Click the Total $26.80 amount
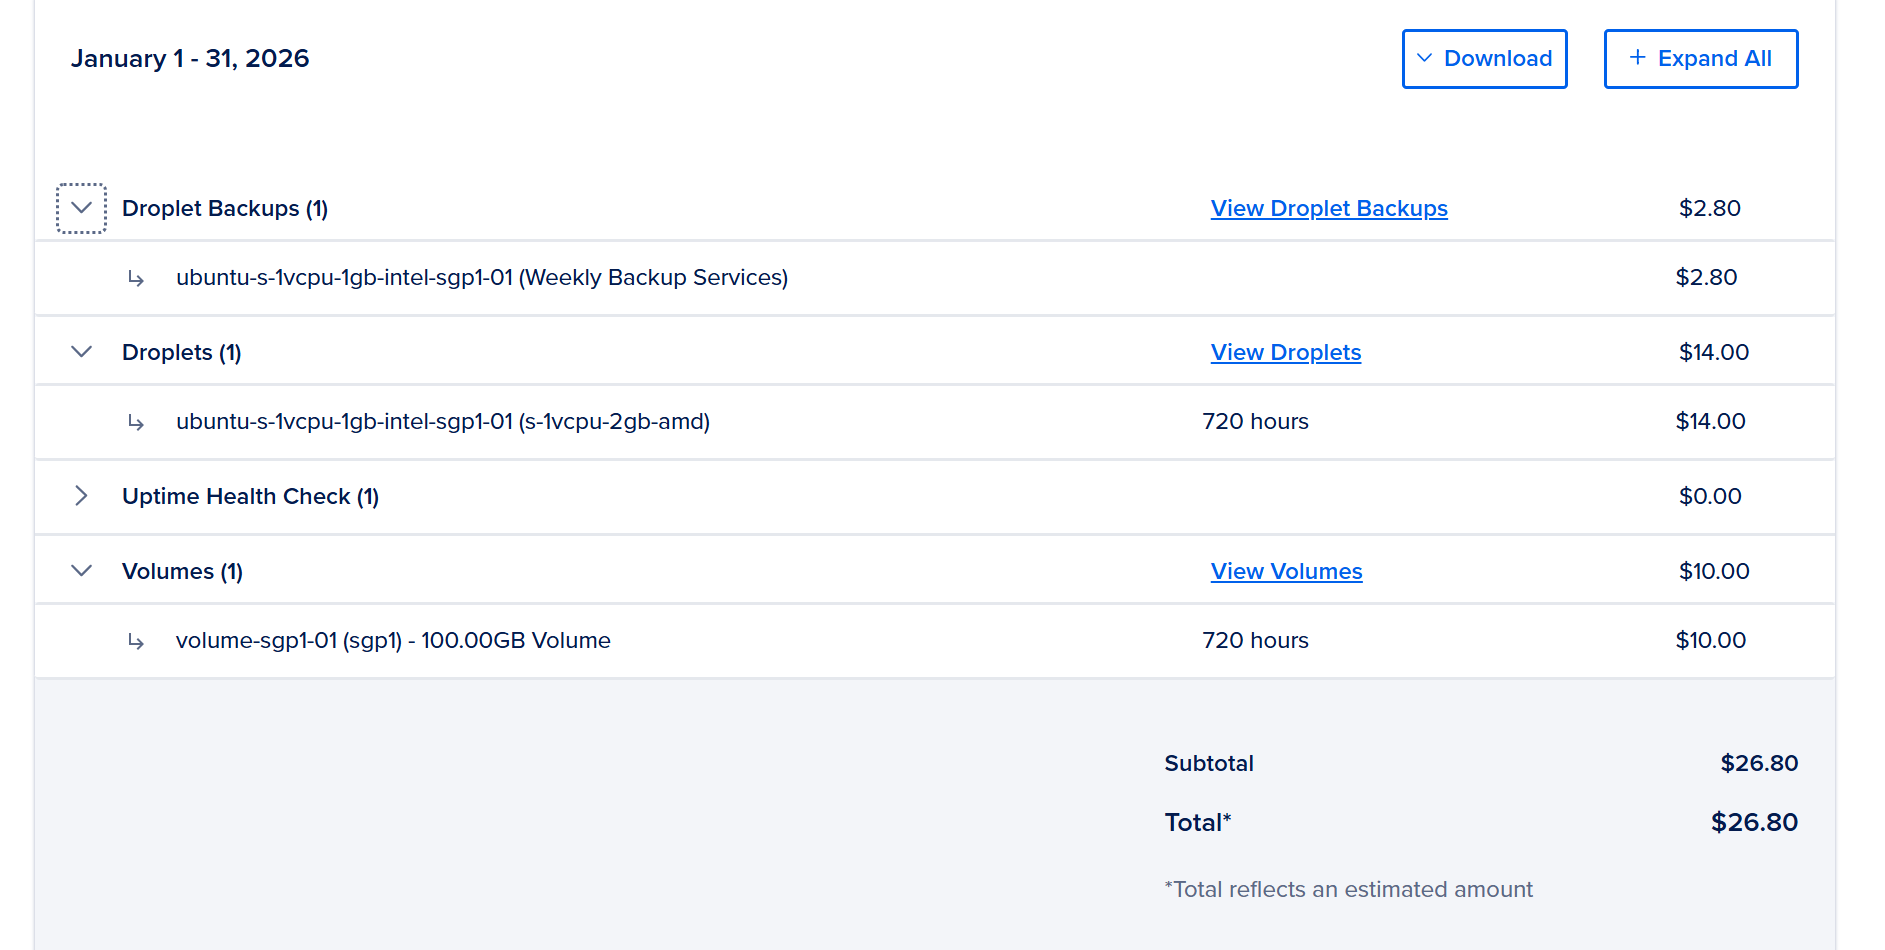 (1754, 822)
